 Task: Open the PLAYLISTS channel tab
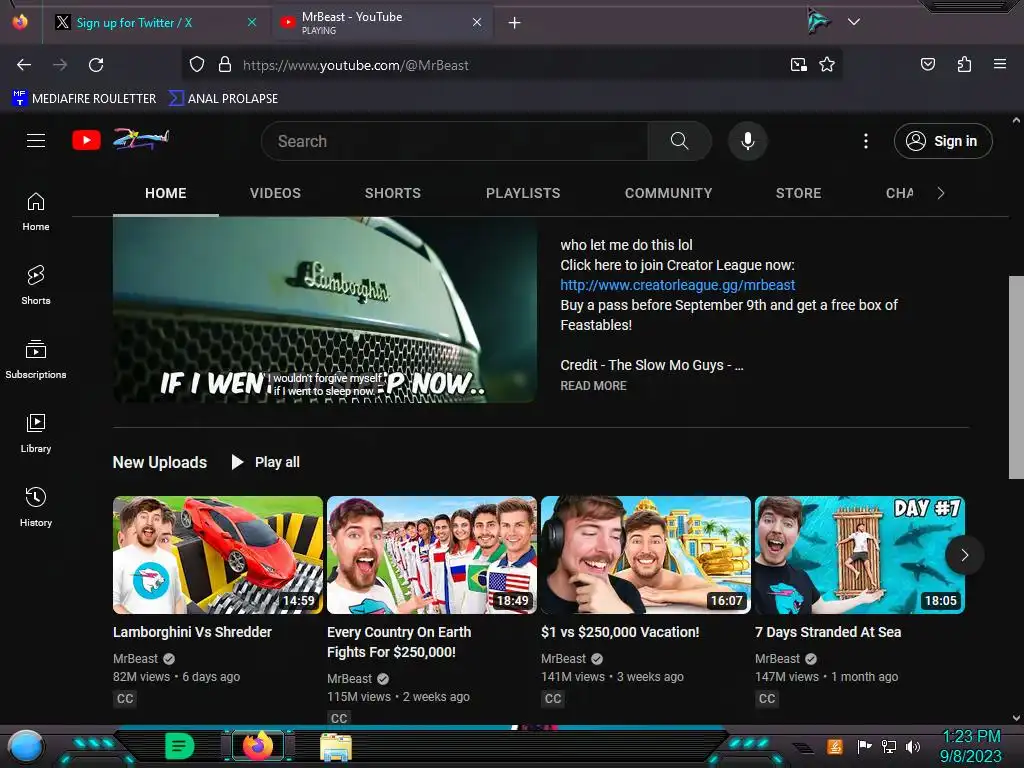pos(523,193)
